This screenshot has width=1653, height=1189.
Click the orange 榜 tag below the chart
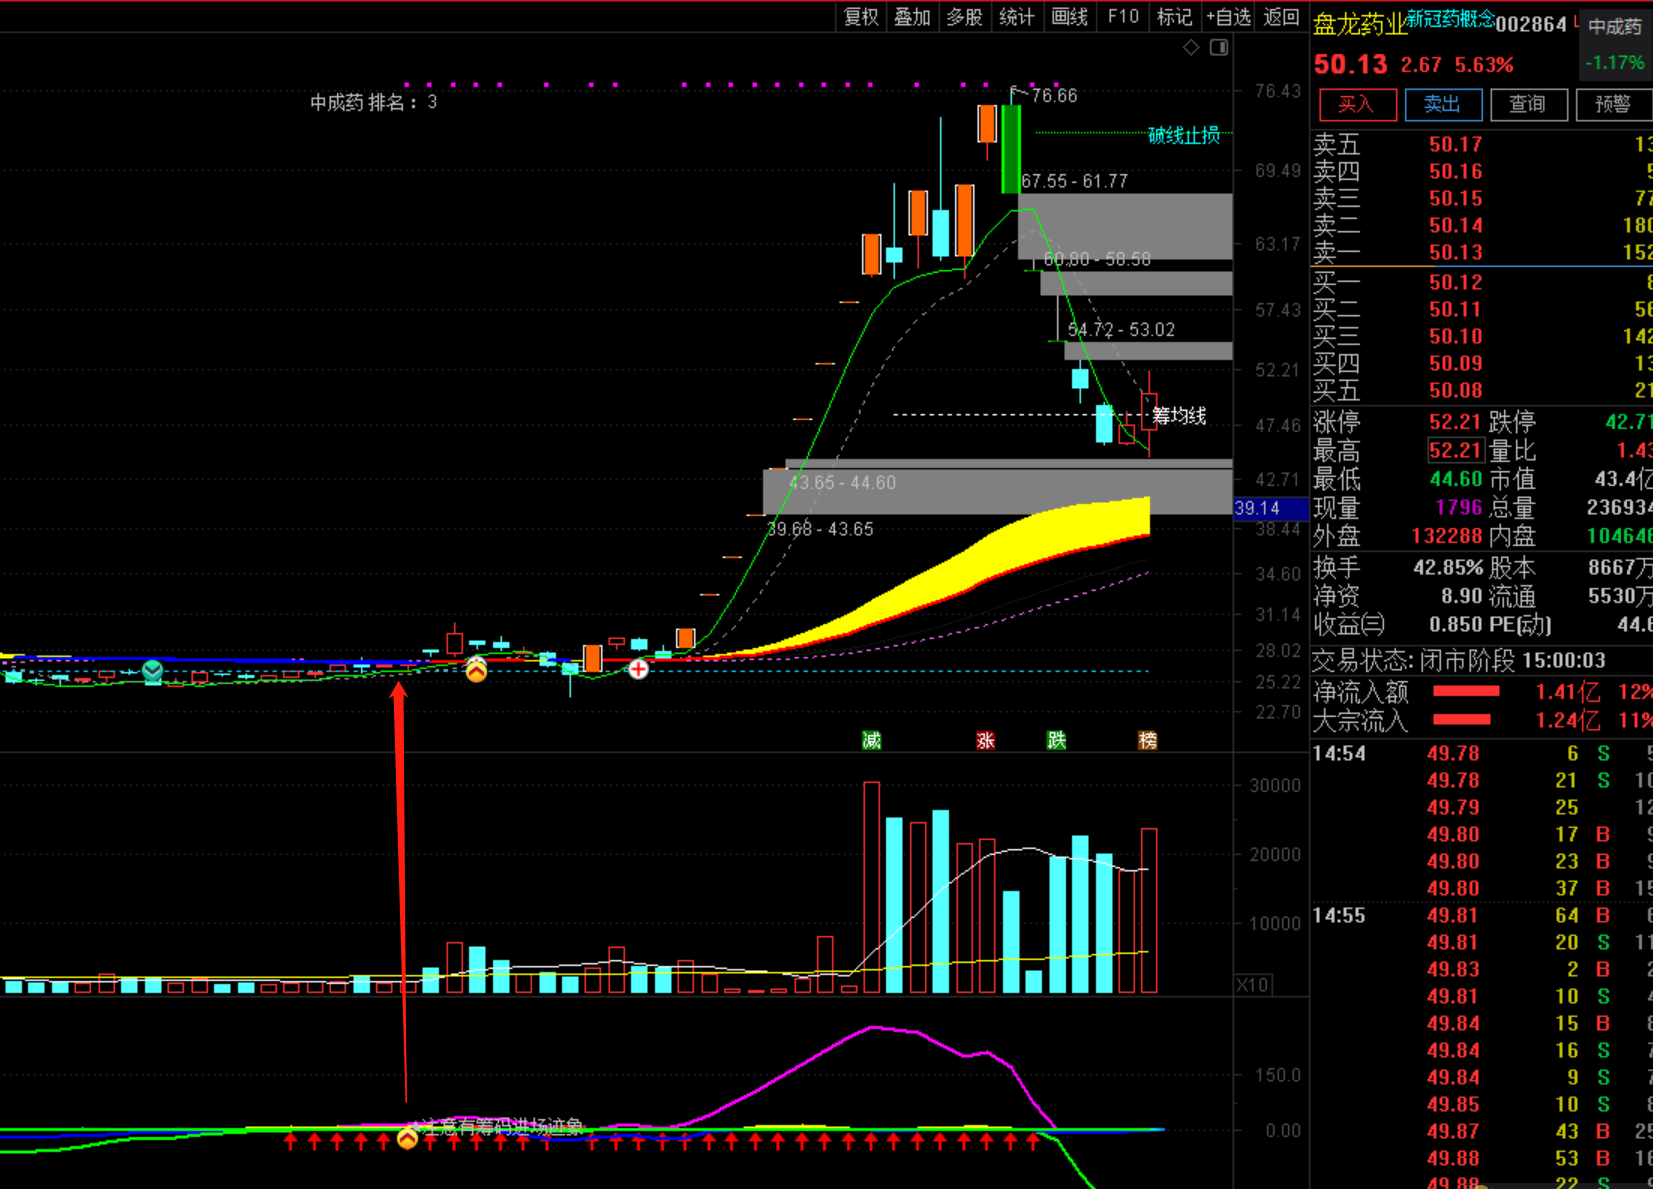1147,740
